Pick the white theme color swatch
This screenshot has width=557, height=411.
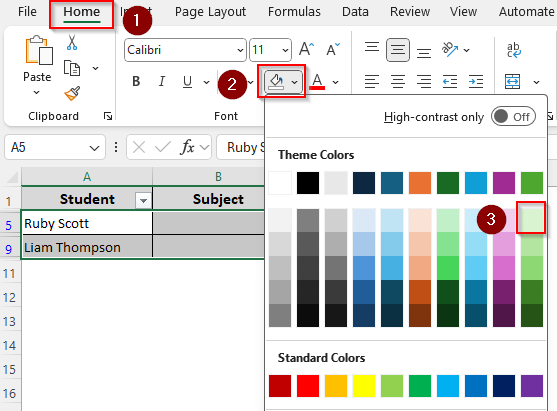280,183
